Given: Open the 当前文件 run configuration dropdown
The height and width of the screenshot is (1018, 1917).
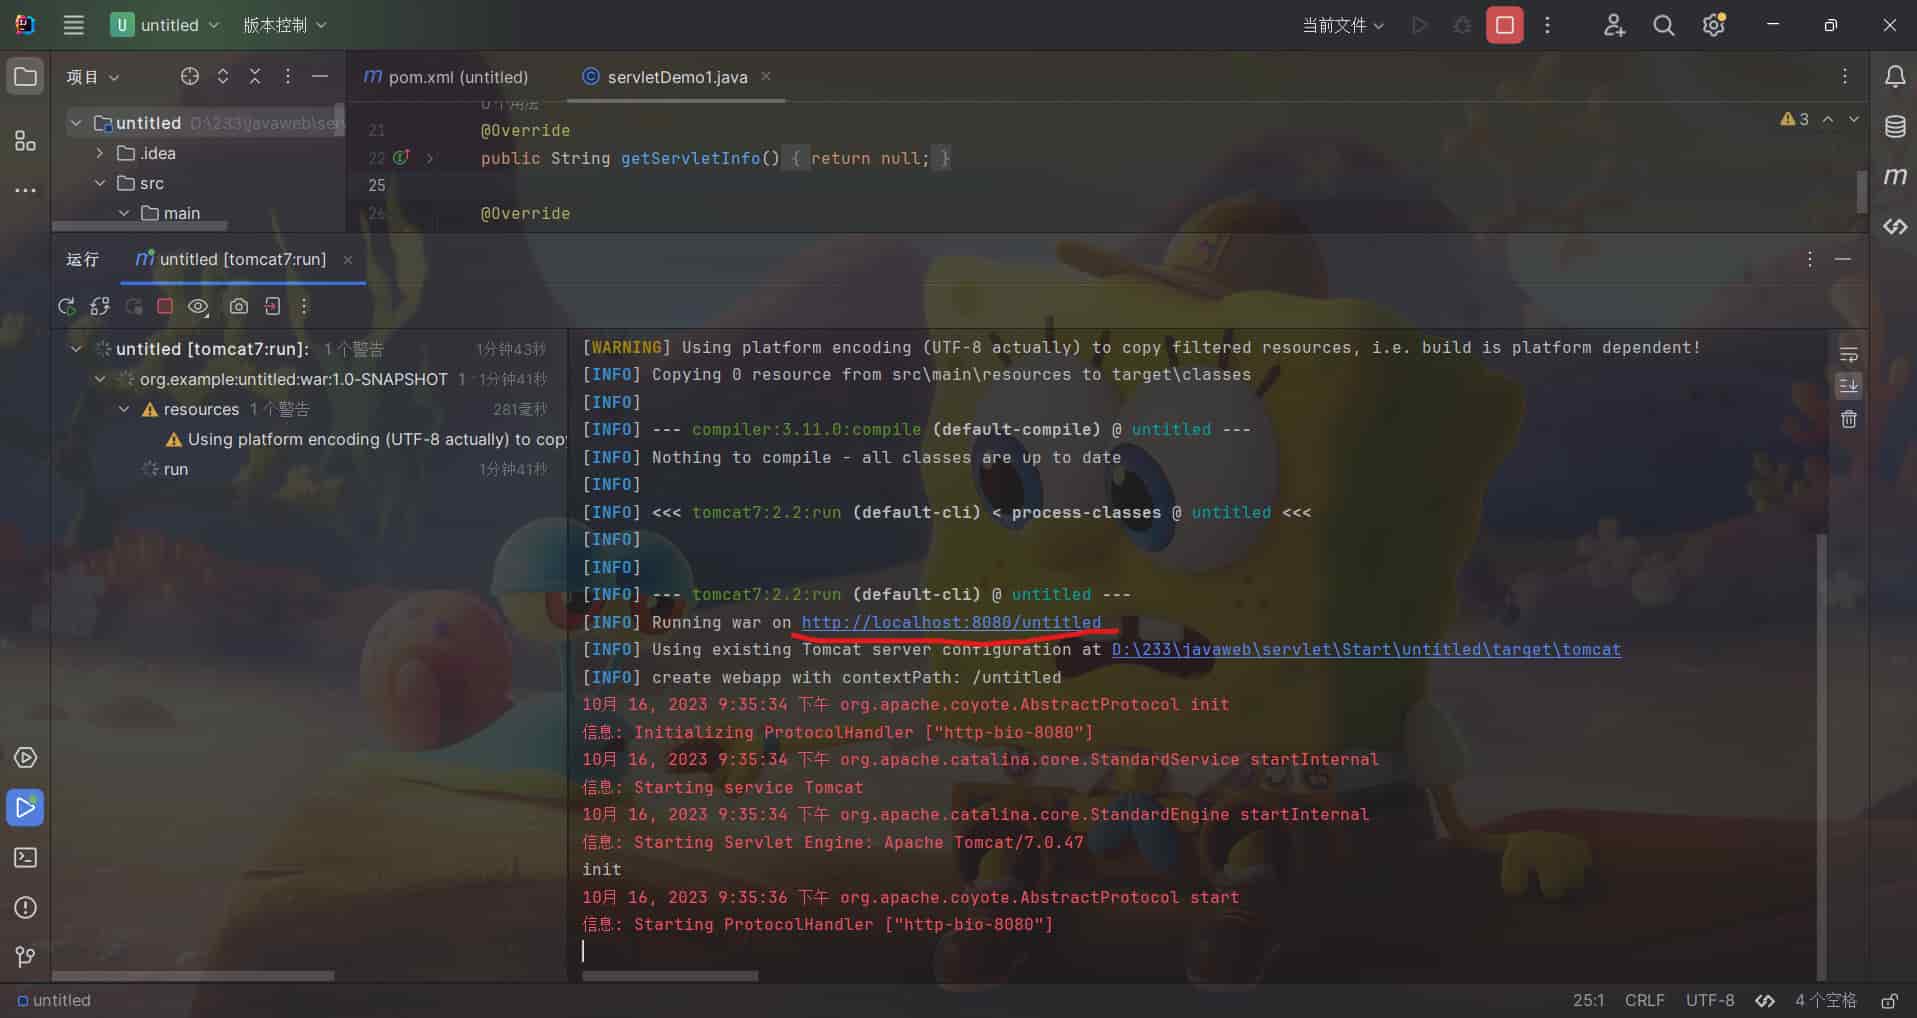Looking at the screenshot, I should point(1342,25).
